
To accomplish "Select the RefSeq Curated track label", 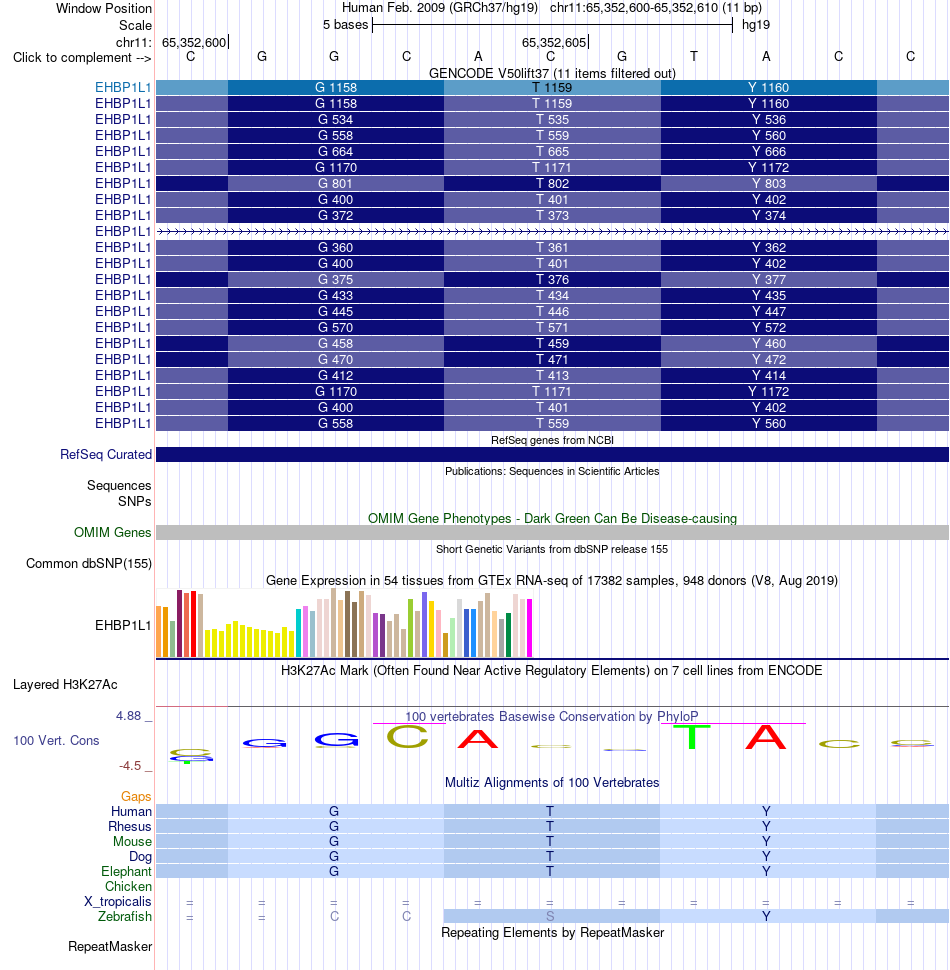I will (x=106, y=455).
